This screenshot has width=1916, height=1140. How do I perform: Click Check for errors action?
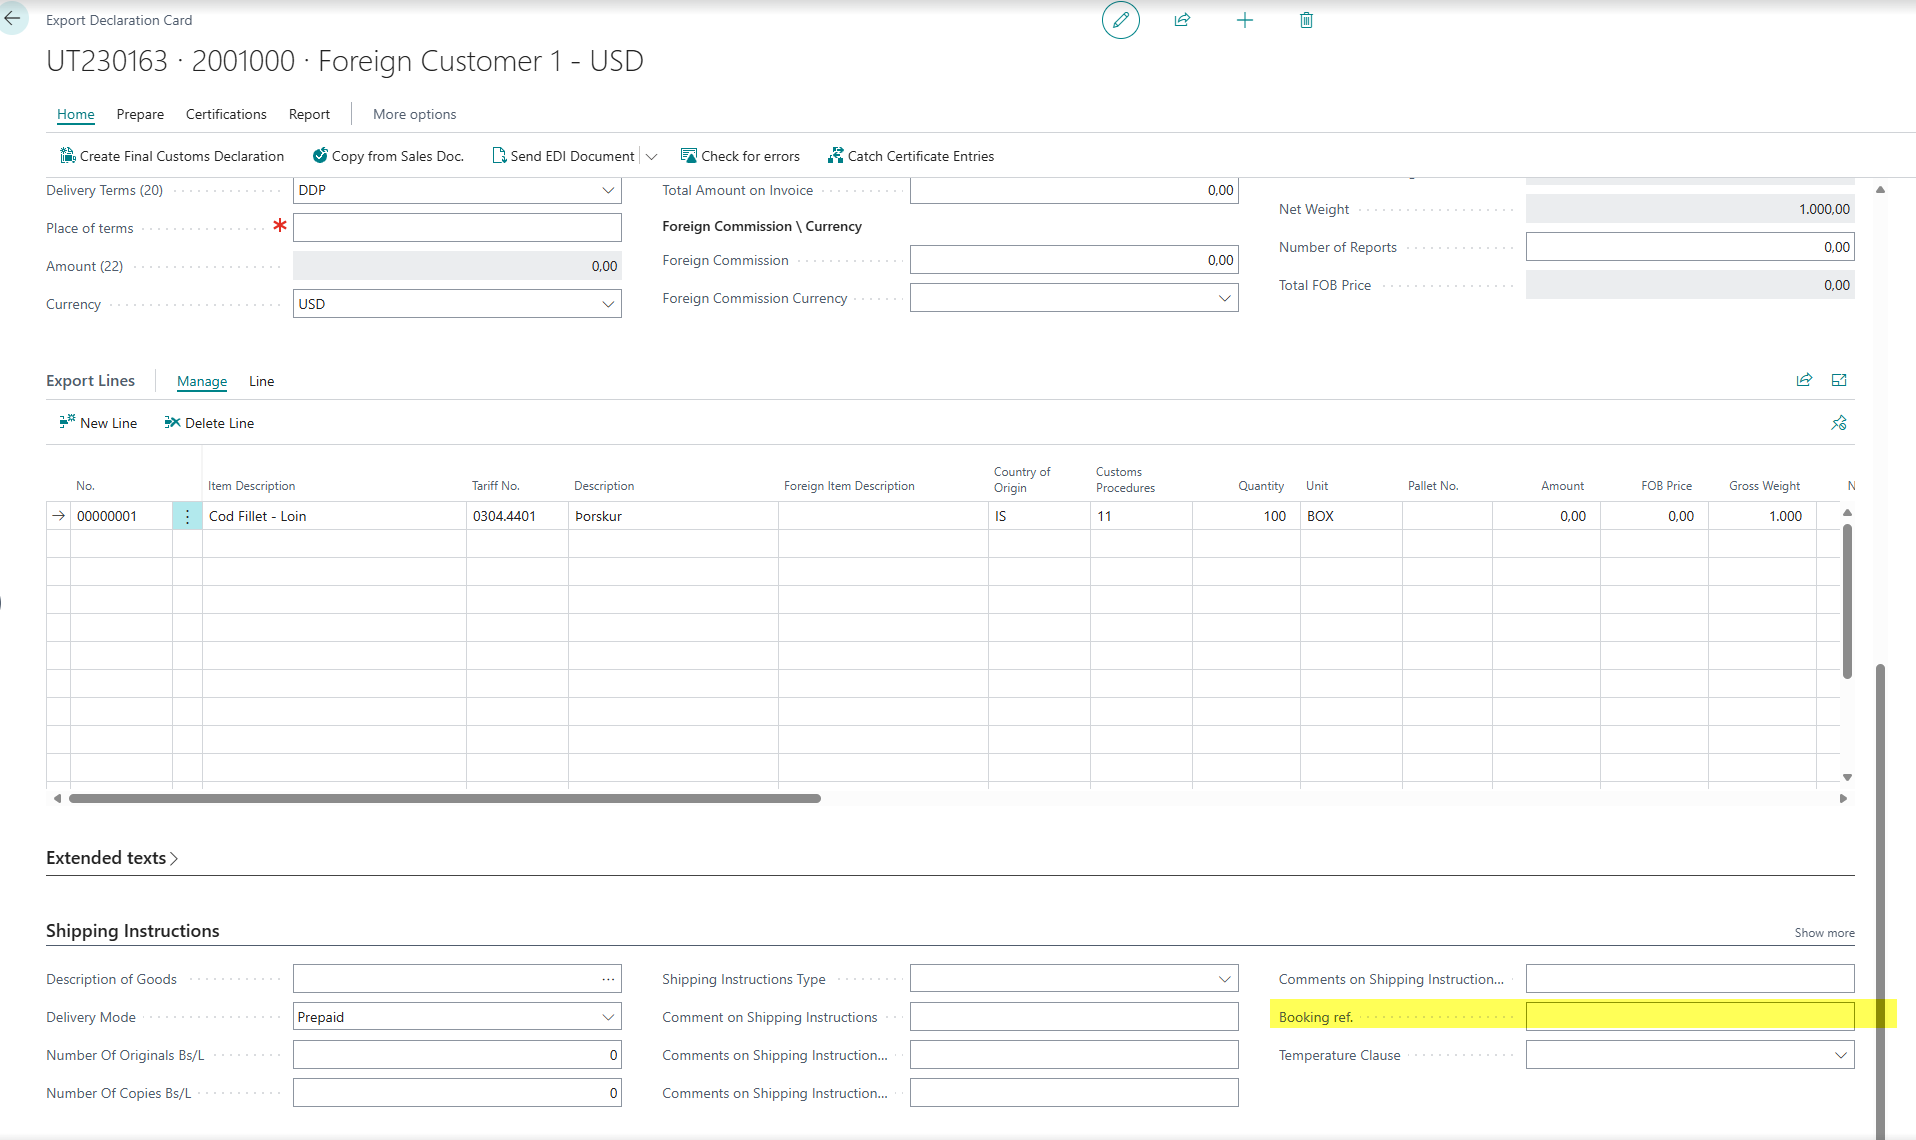click(740, 156)
